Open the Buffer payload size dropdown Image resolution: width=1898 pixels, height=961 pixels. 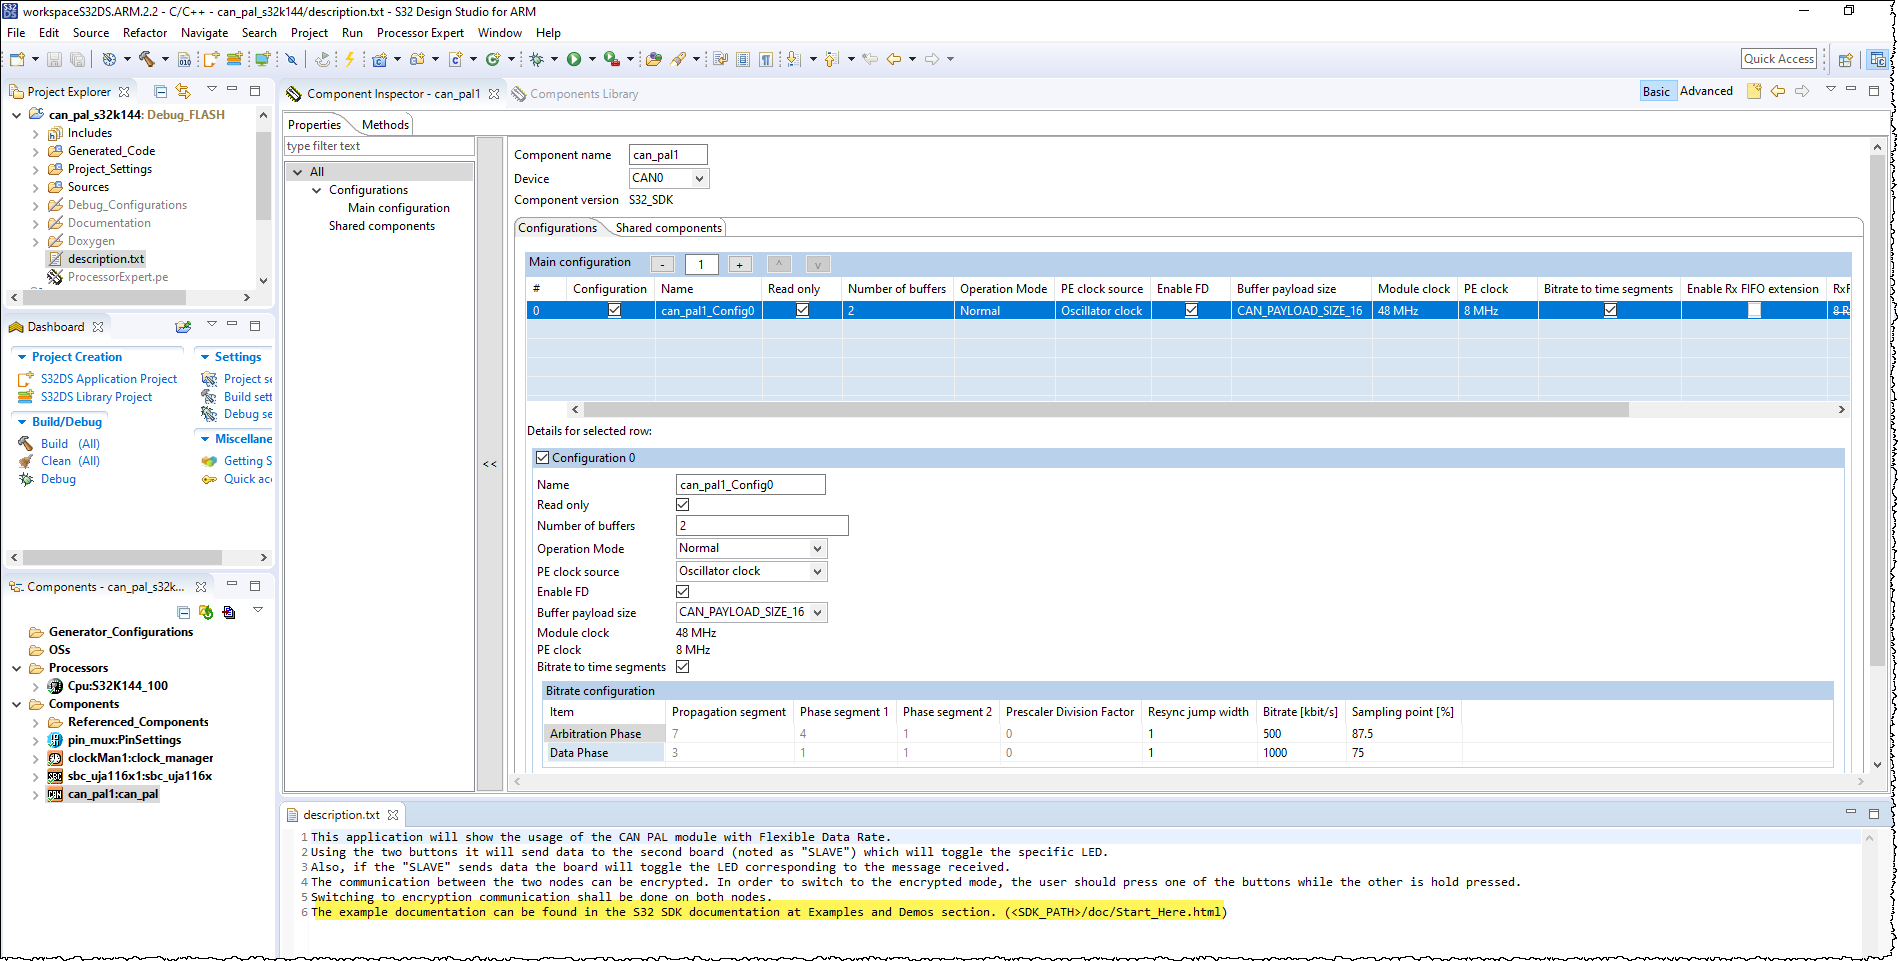click(x=819, y=612)
